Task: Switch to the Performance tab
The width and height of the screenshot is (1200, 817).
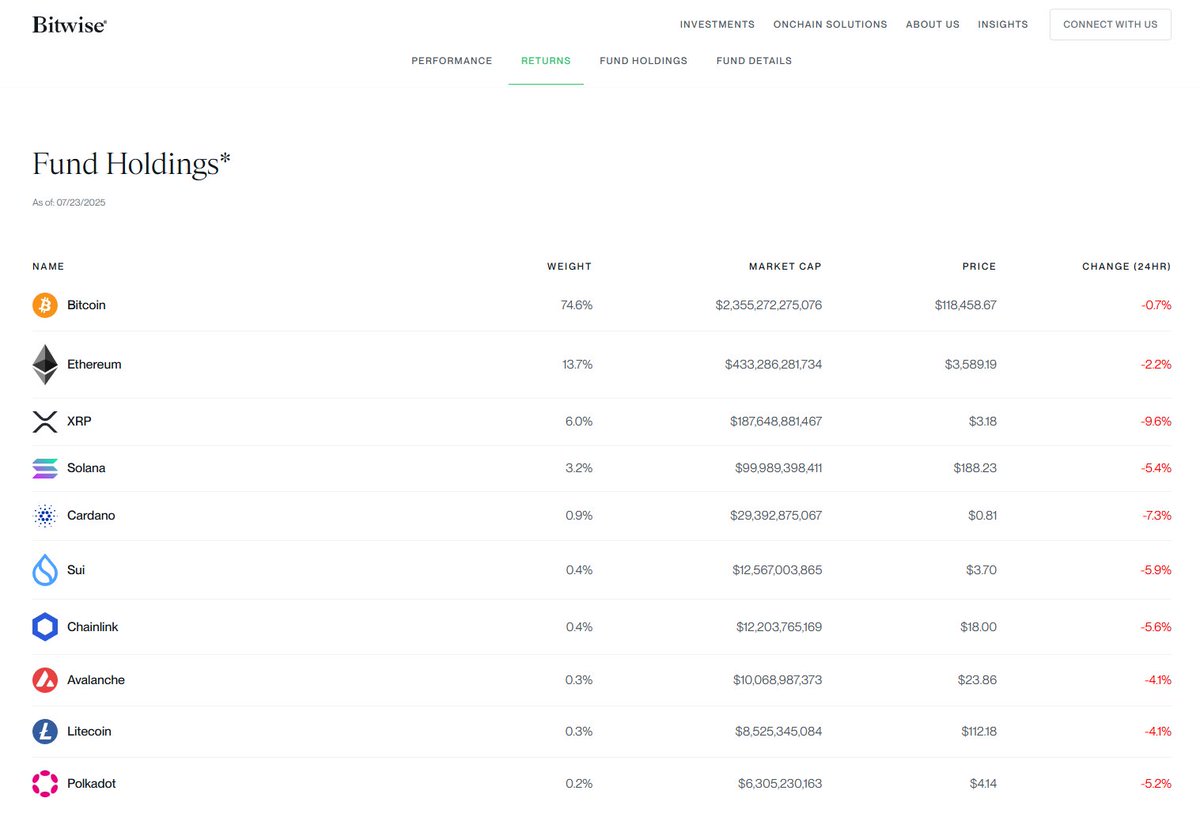Action: [452, 61]
